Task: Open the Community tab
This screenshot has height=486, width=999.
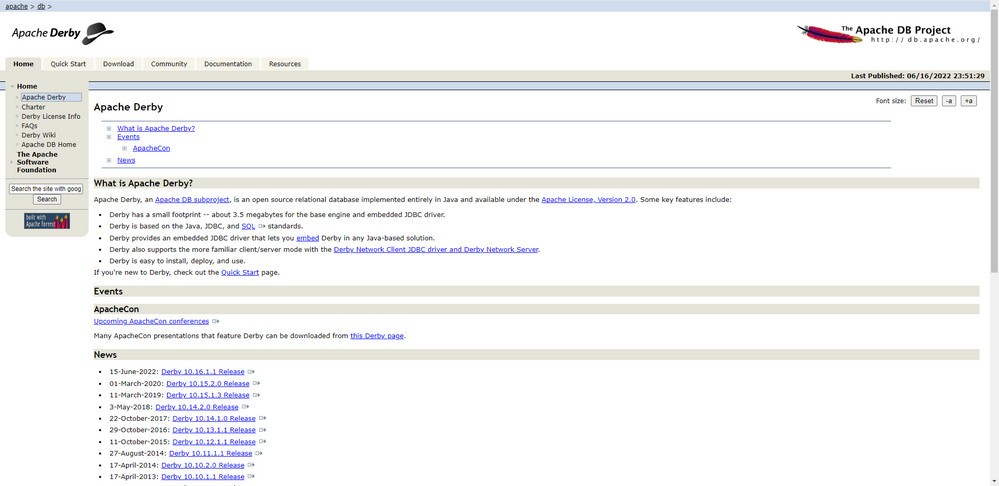Action: [x=169, y=64]
